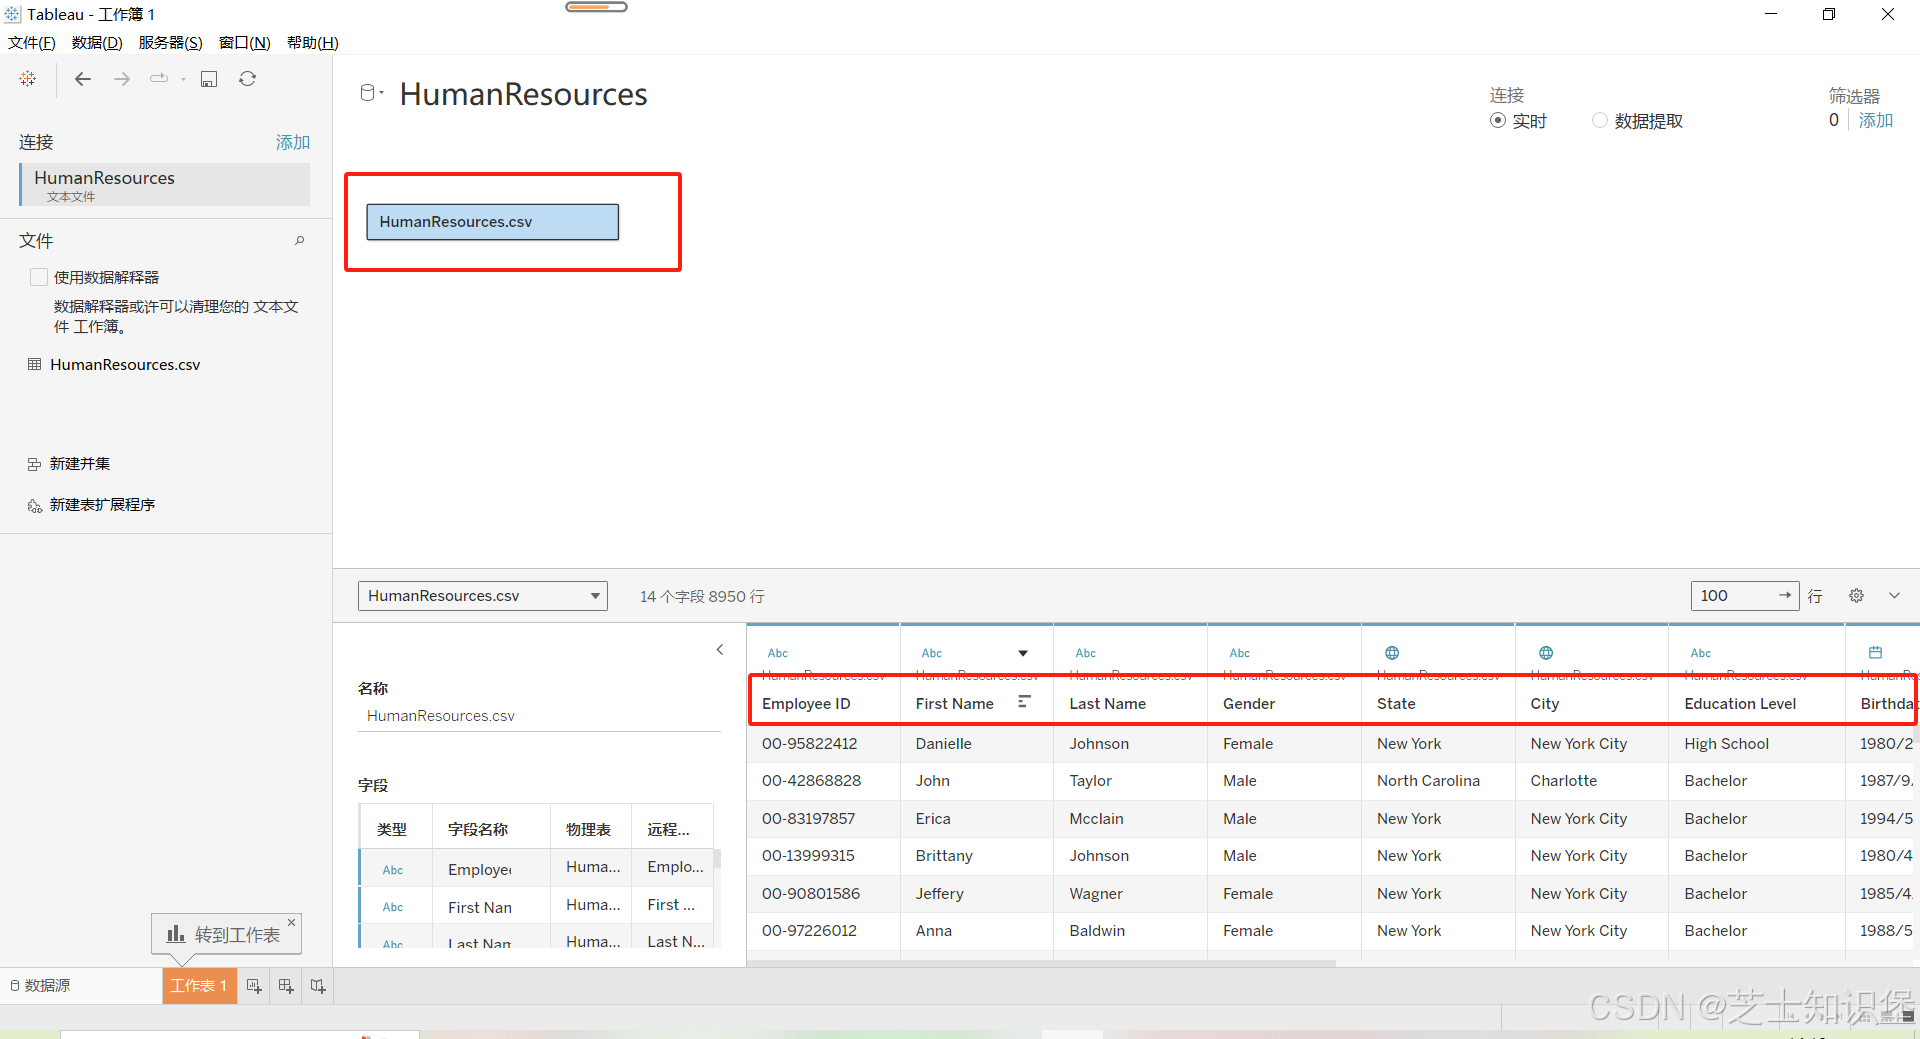The image size is (1920, 1039).
Task: Click 添加 link next to 连接
Action: (x=293, y=142)
